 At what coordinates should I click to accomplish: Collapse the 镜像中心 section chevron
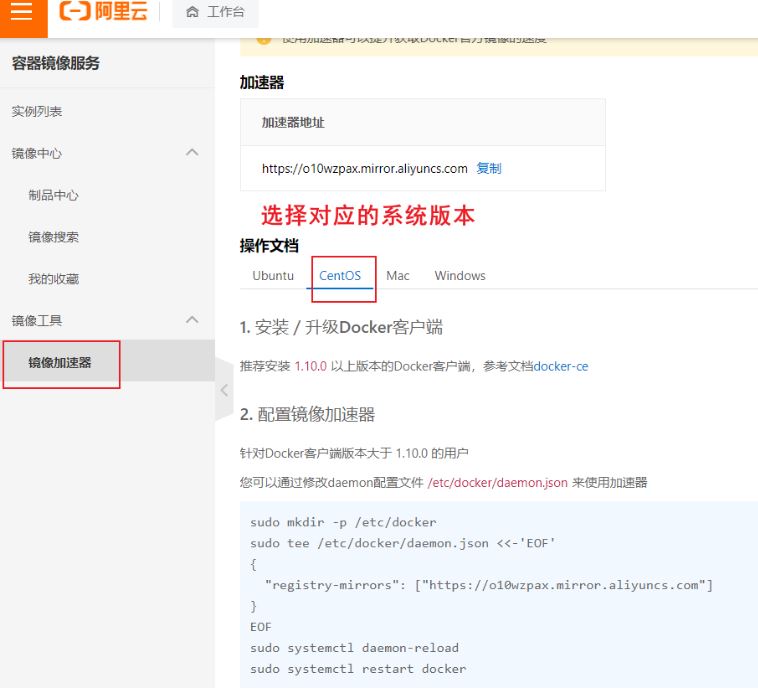click(192, 153)
